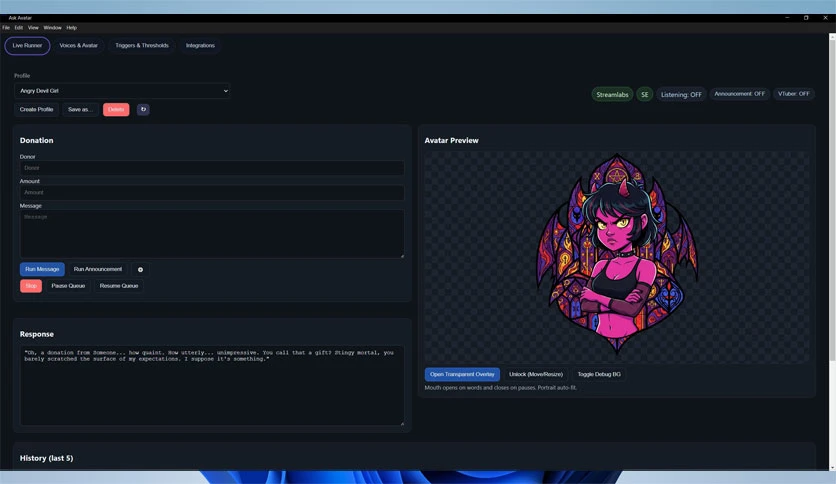Open the Edit menu
This screenshot has width=836, height=484.
point(19,28)
